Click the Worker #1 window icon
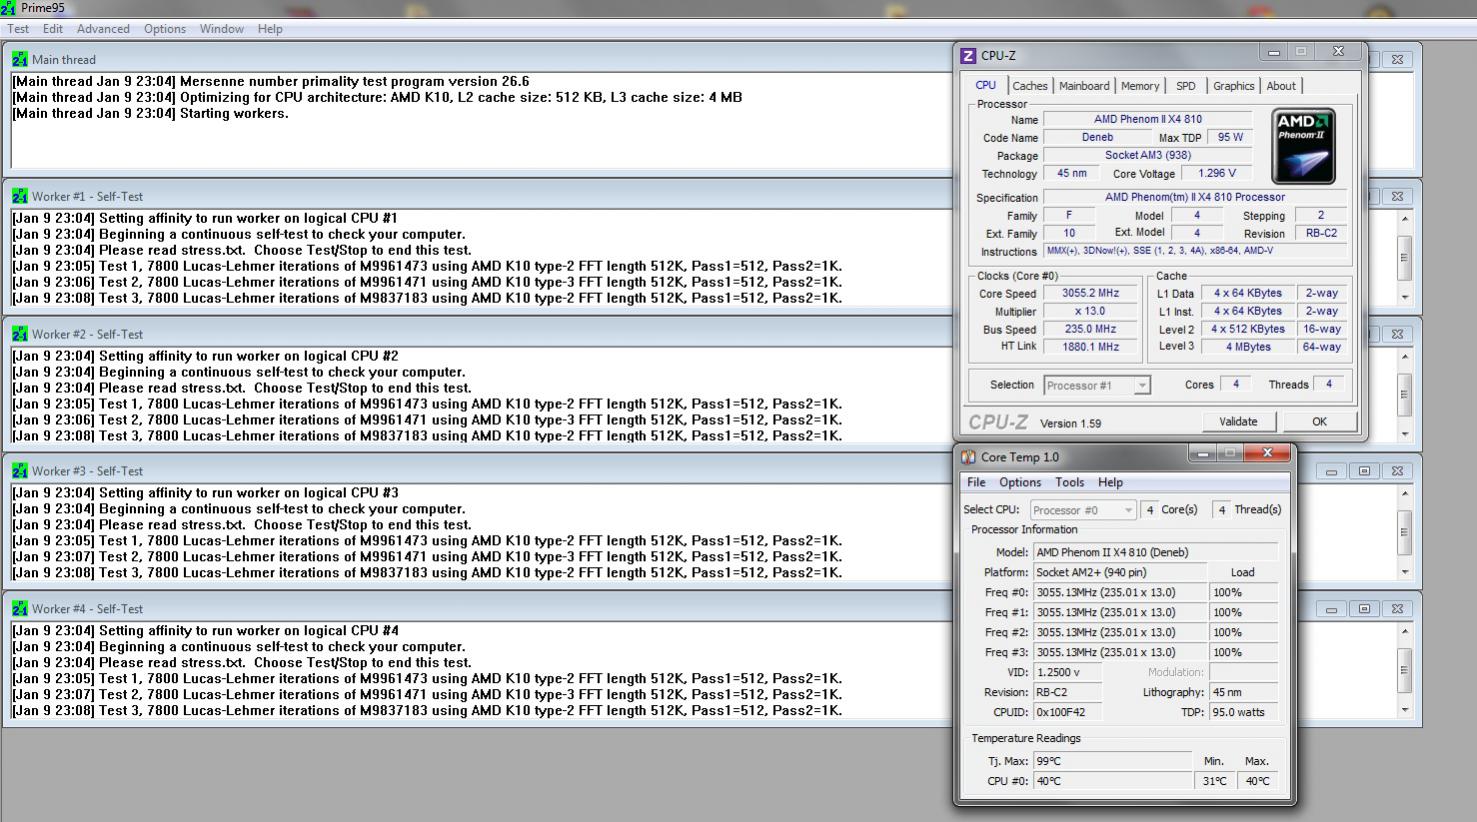This screenshot has height=822, width=1477. [20, 196]
